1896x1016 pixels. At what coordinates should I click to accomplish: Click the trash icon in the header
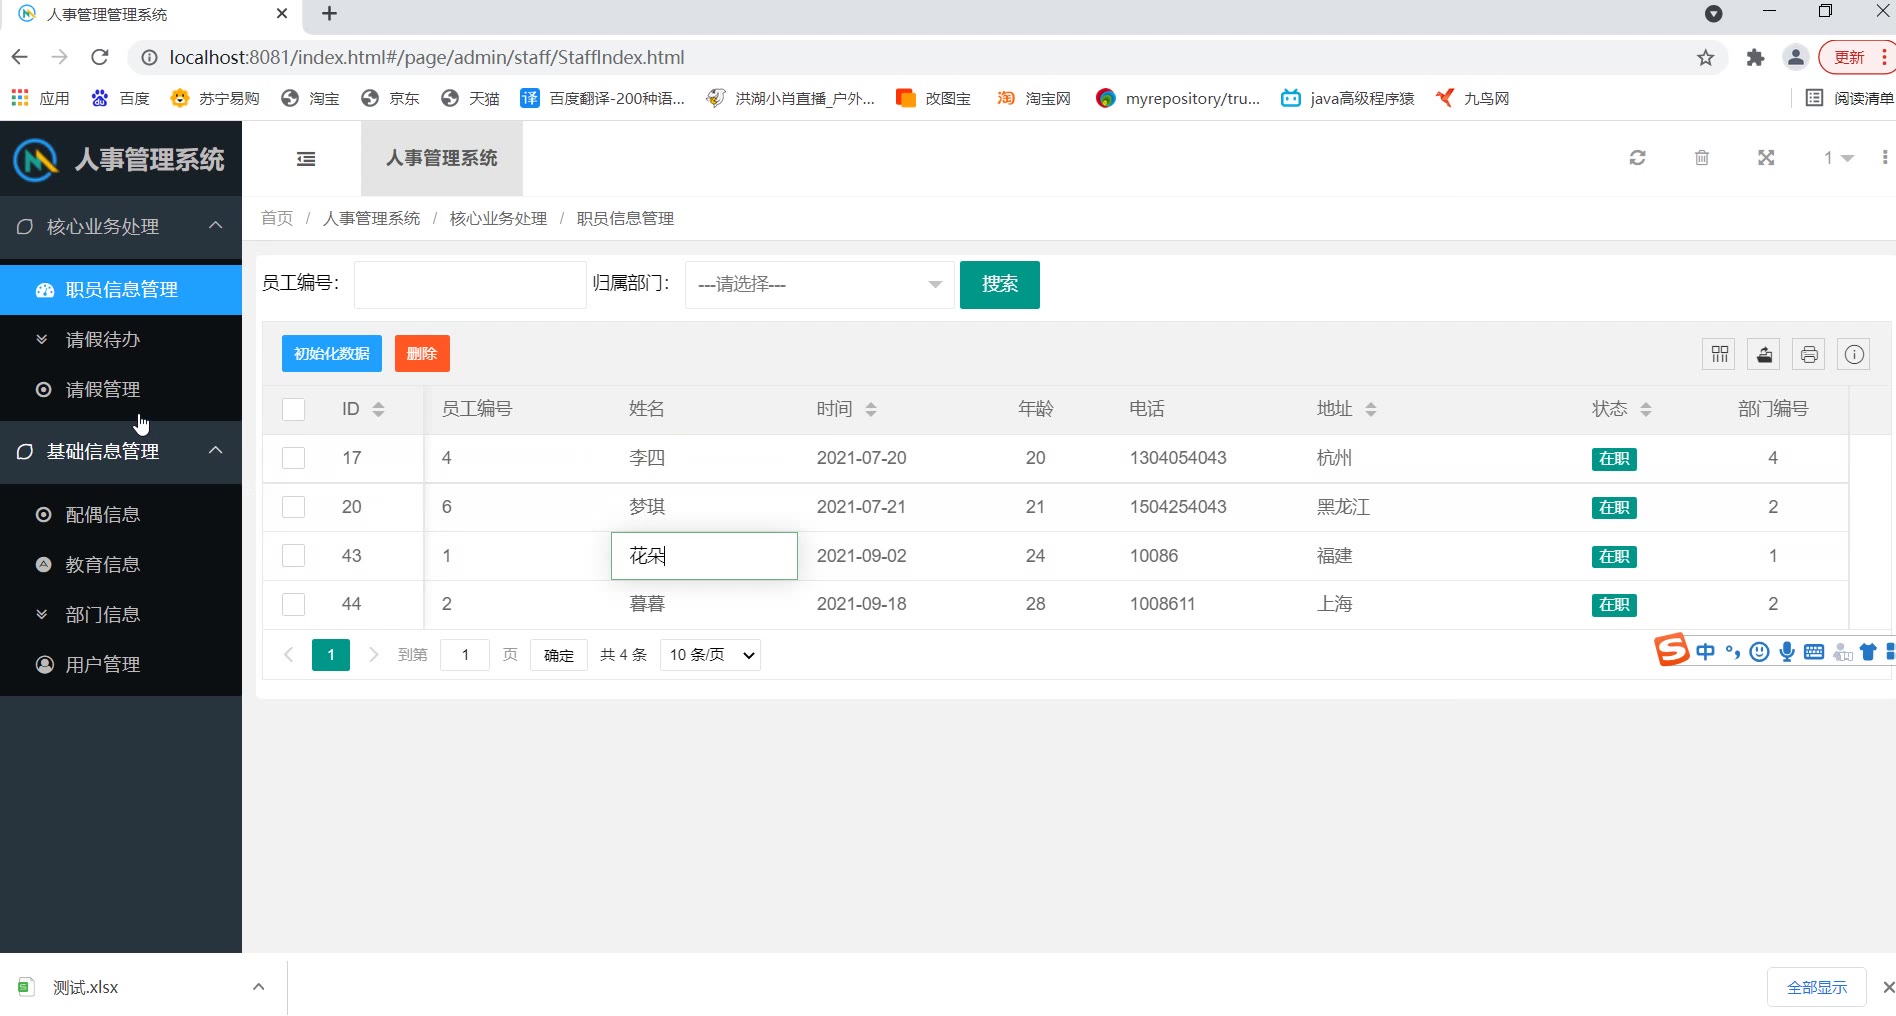coord(1702,158)
